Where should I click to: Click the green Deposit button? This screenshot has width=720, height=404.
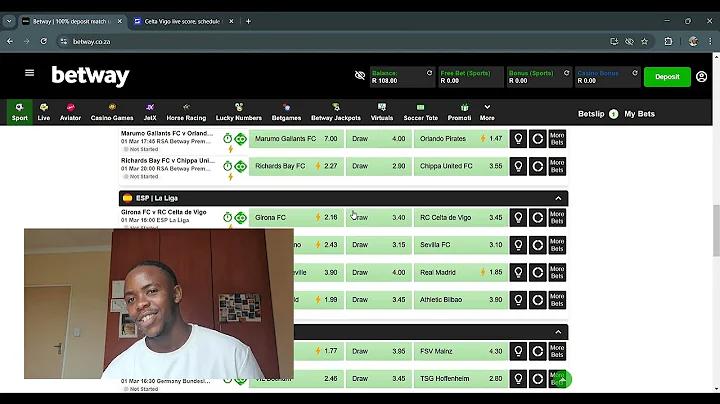667,77
